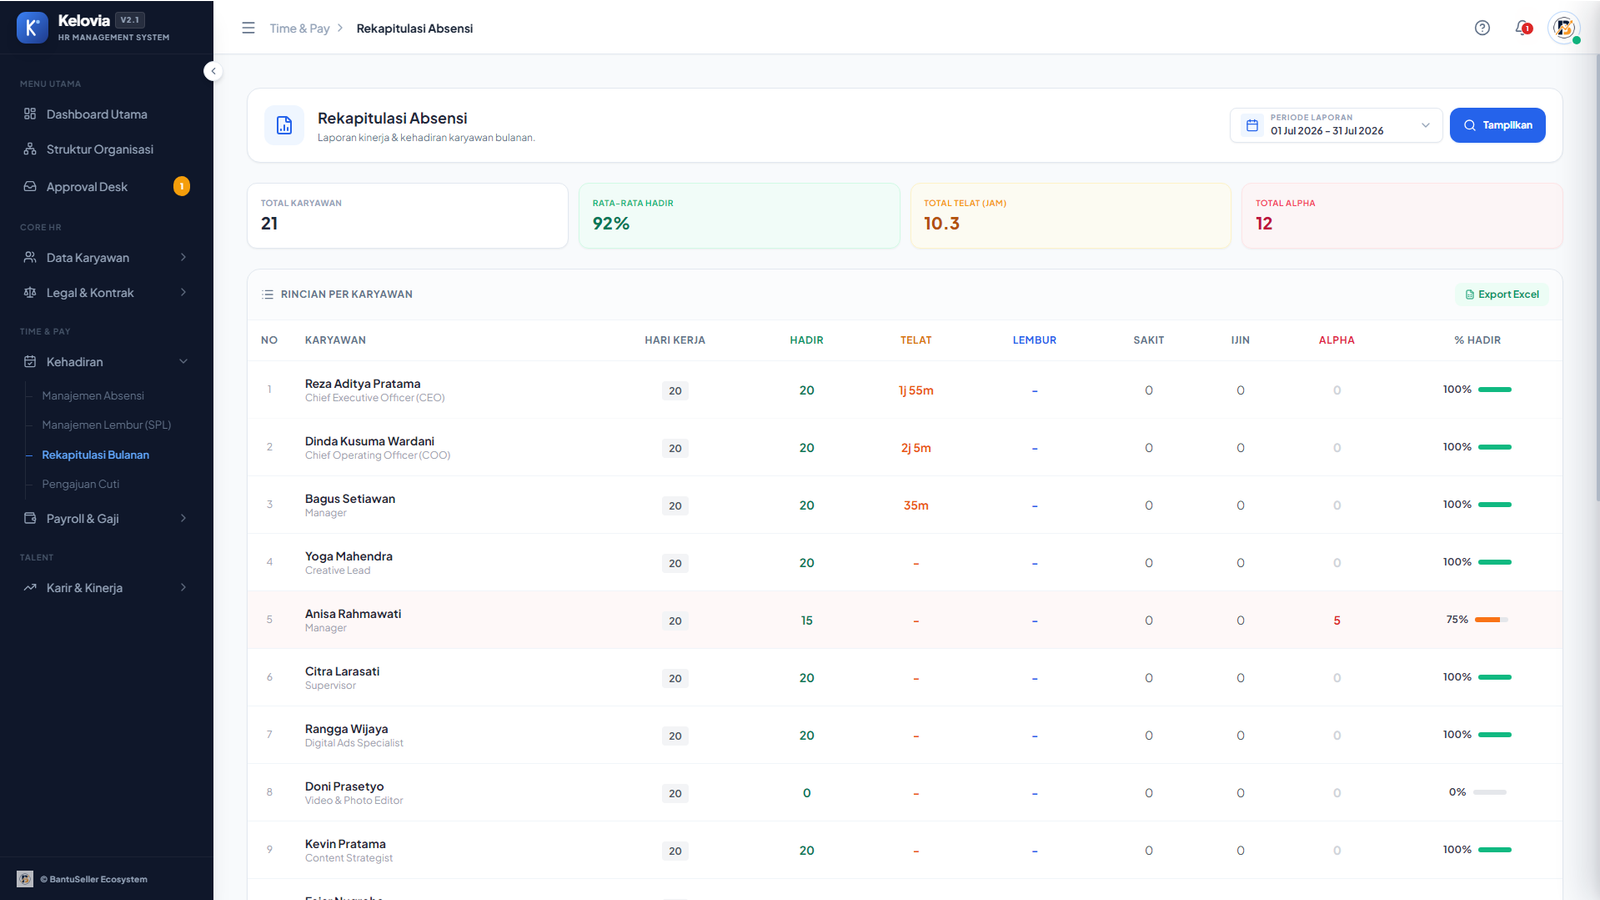
Task: Click Anisa Rahmawati's alpha count 5
Action: click(1337, 621)
